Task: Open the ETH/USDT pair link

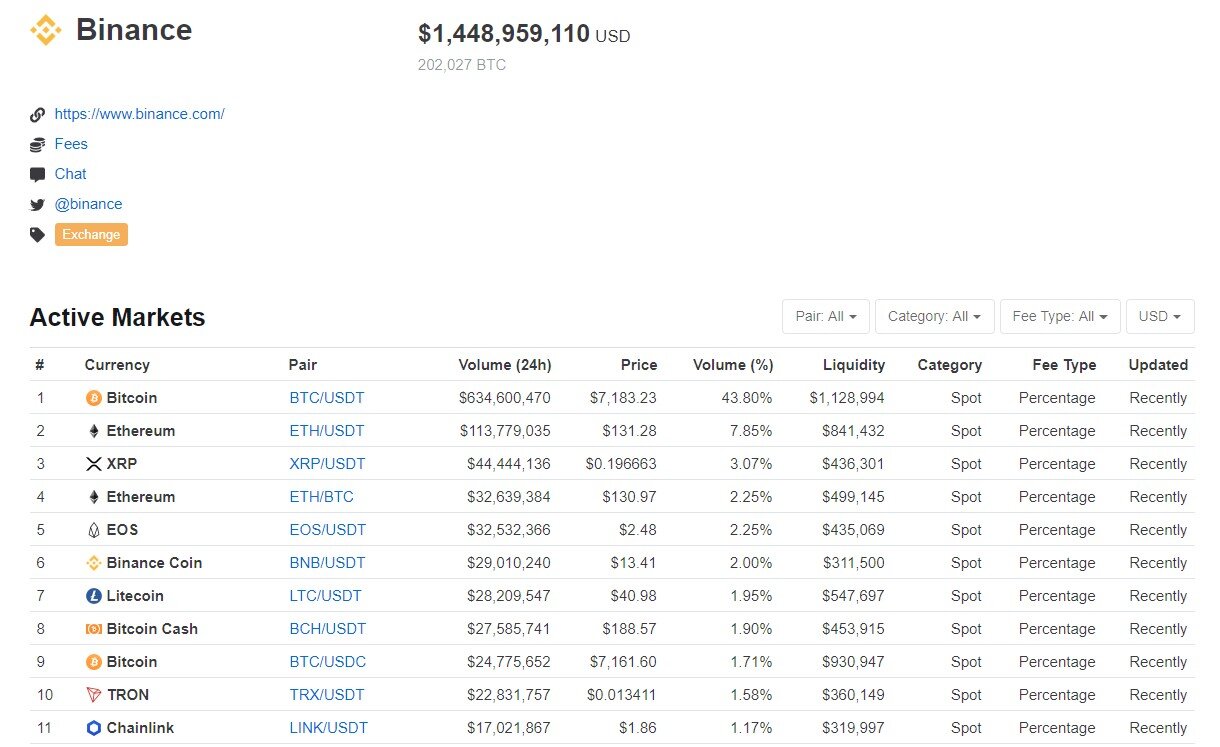Action: point(327,431)
